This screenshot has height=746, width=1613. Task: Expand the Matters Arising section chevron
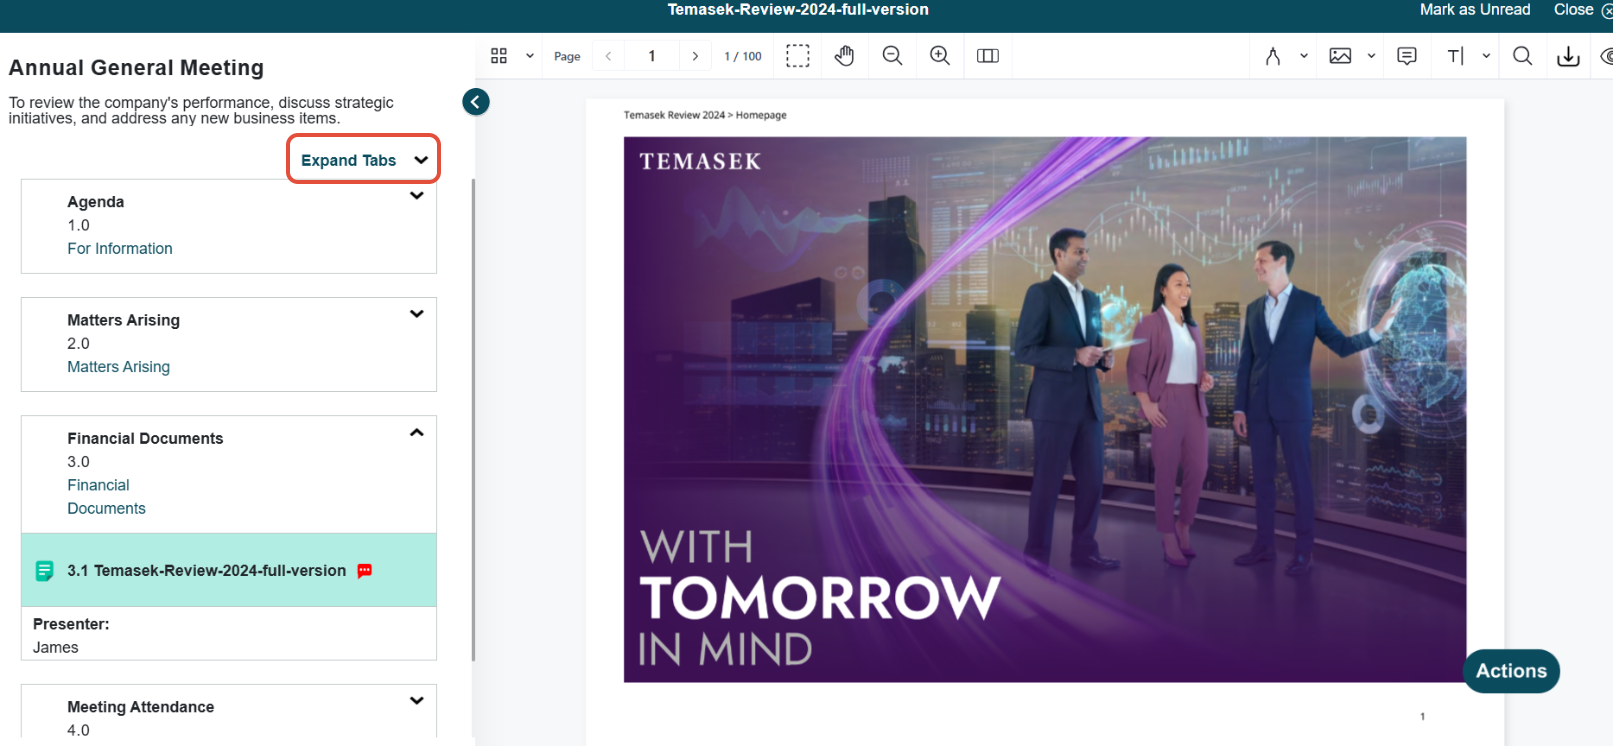[x=417, y=314]
